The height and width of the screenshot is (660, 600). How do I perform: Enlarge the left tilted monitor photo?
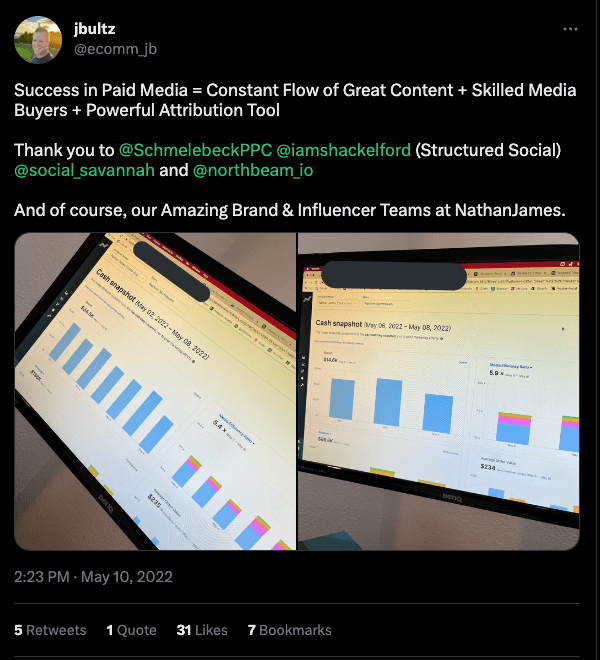point(154,391)
